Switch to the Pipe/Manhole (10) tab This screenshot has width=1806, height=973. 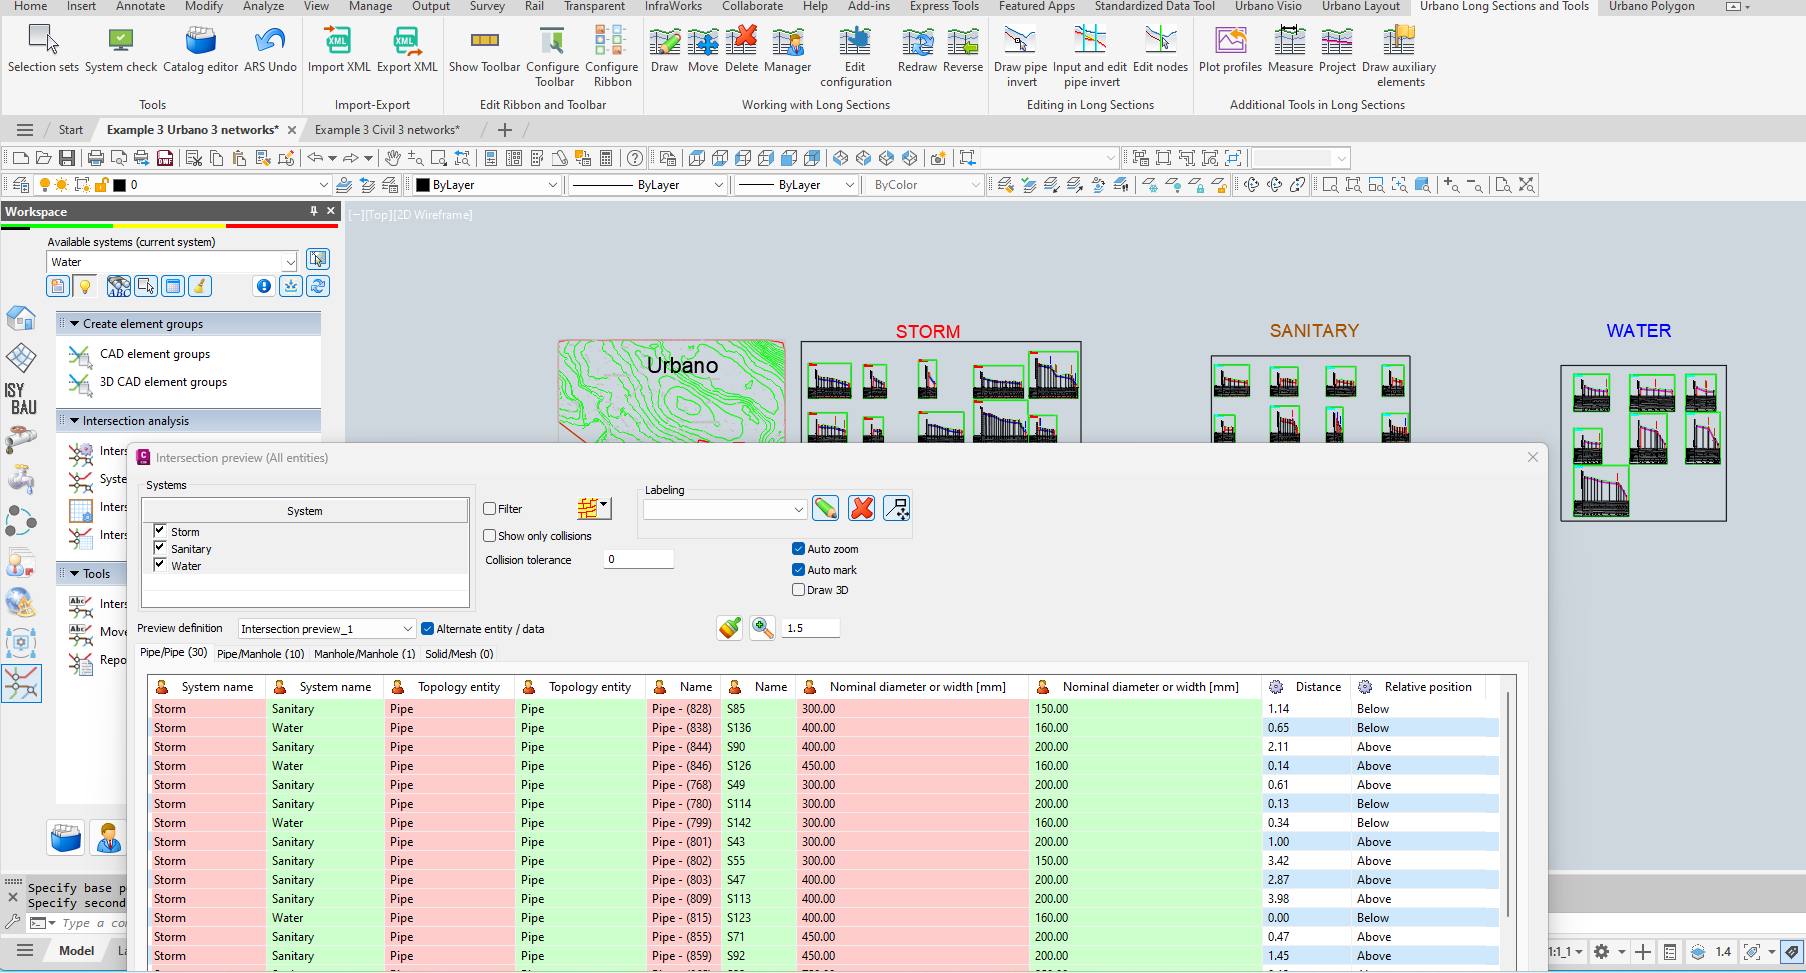pos(260,653)
